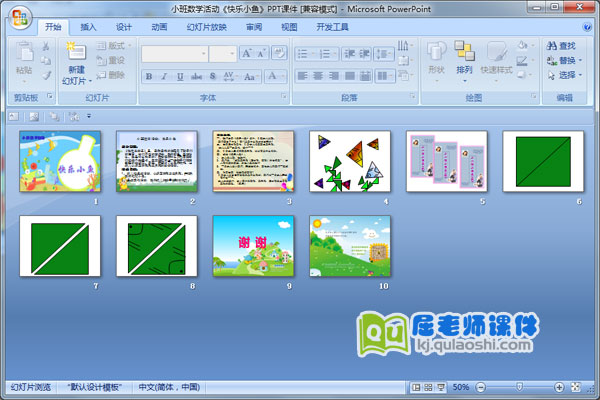Open the Quick Styles gallery
600x400 pixels.
coord(496,61)
